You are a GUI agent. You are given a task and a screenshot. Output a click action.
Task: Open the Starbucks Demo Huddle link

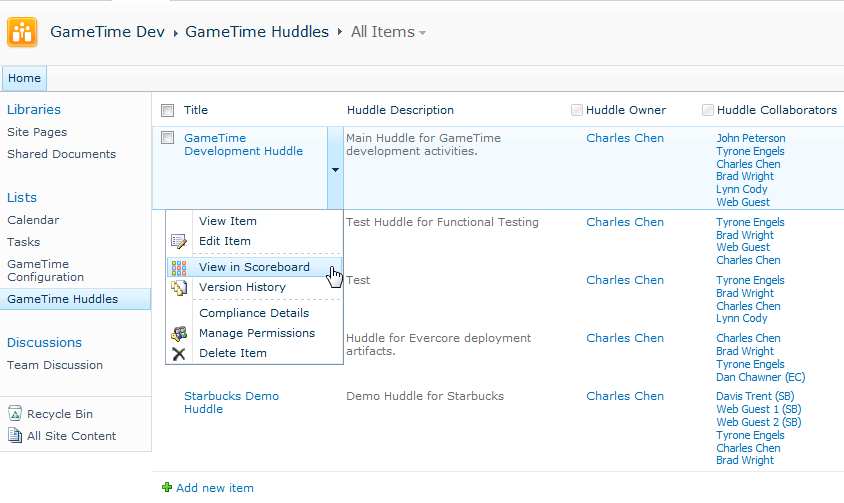(231, 402)
